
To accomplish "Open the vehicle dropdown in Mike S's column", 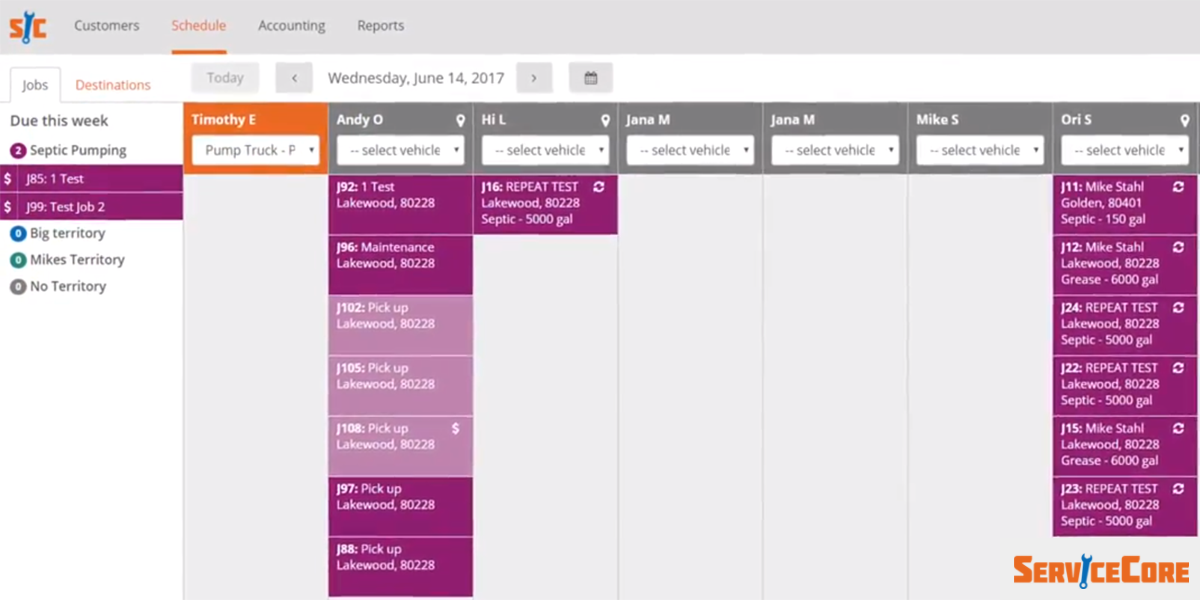I will coord(979,149).
